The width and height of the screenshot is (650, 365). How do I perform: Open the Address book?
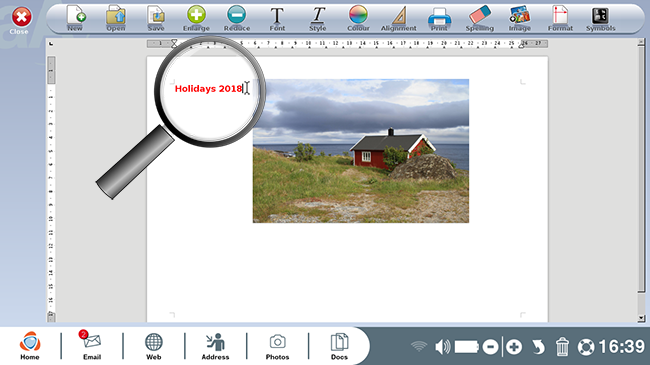(x=215, y=346)
